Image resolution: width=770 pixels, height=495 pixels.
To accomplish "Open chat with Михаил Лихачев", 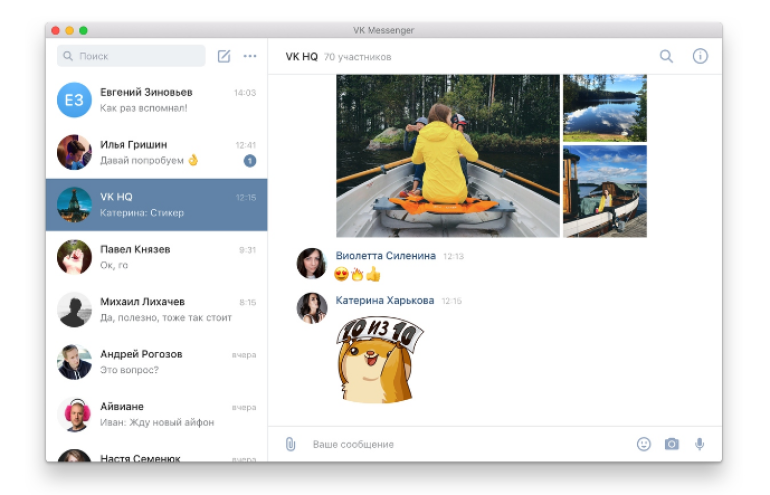I will click(157, 309).
